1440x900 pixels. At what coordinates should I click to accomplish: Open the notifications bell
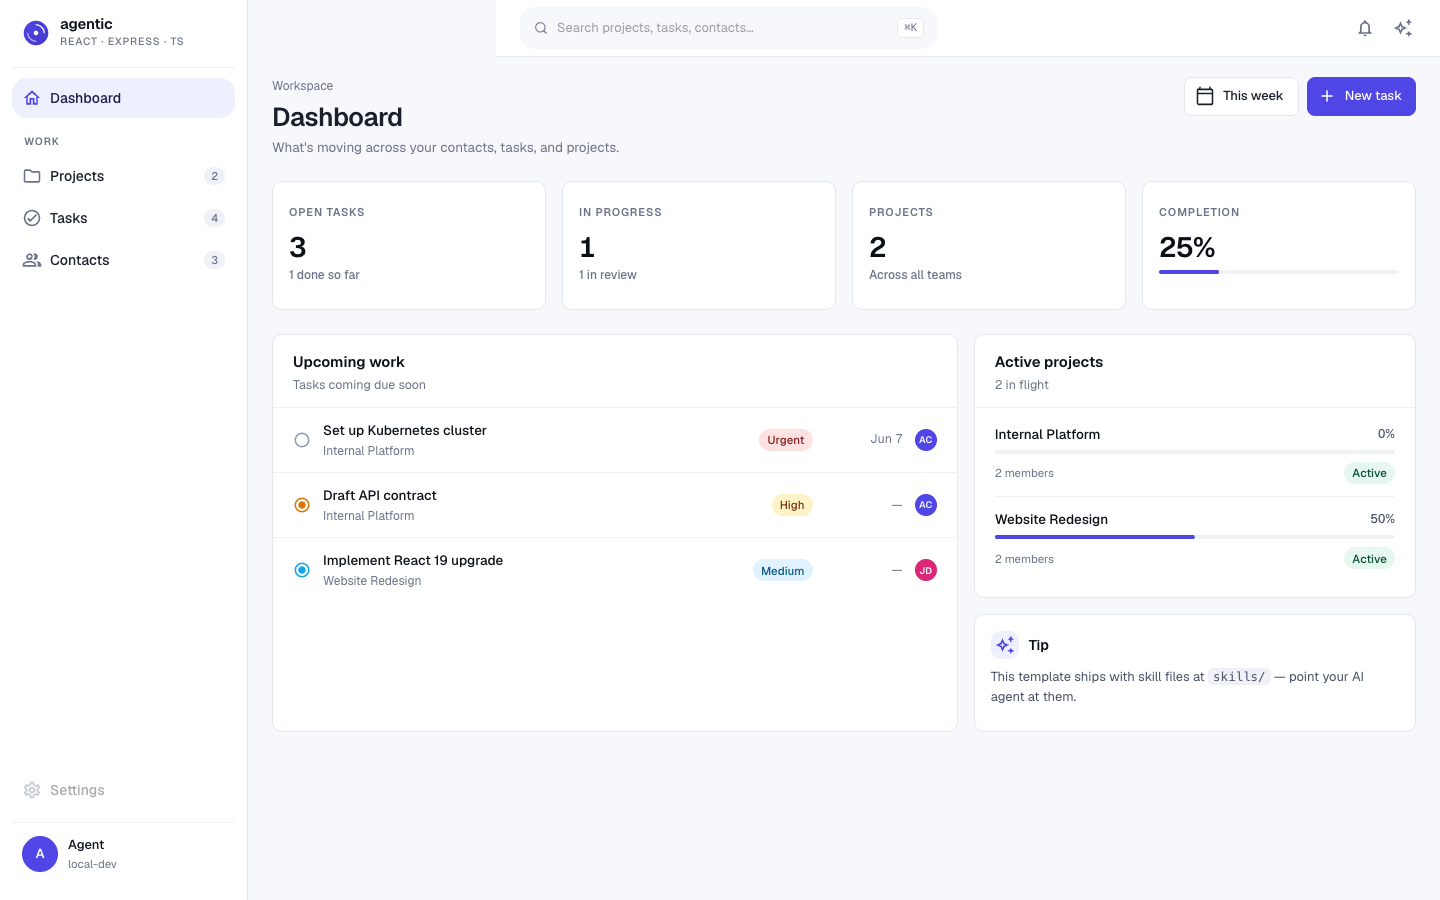point(1365,28)
